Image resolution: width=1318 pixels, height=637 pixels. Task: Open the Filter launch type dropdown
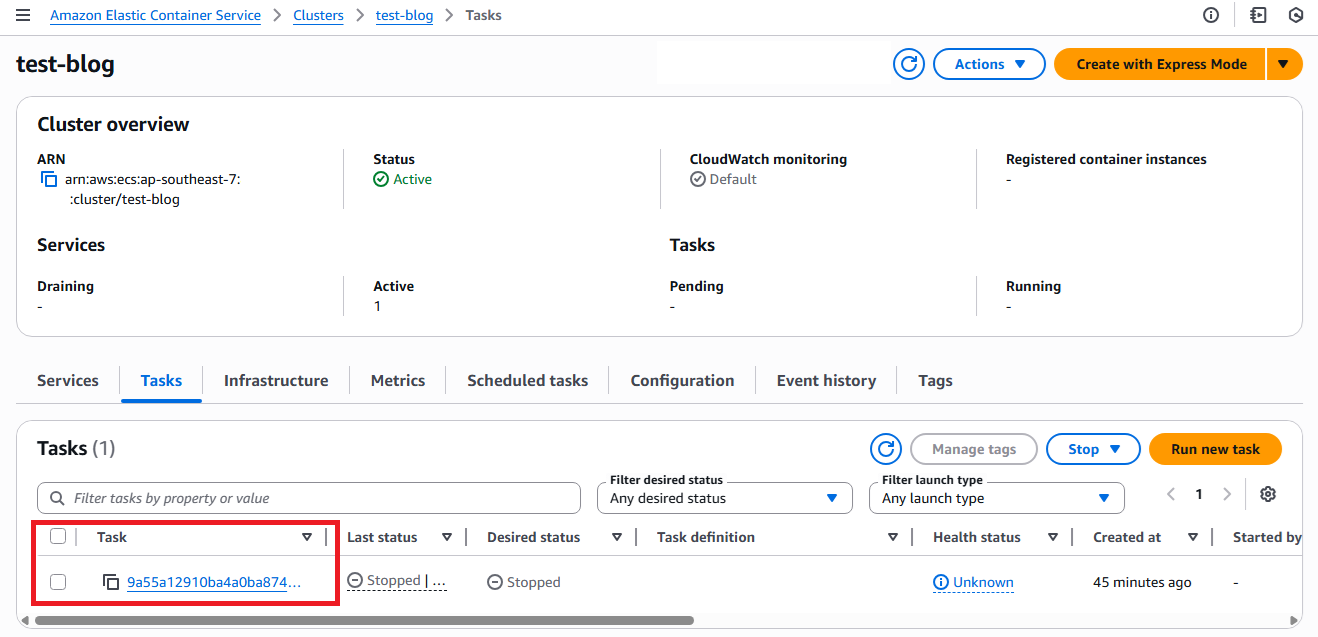click(x=996, y=498)
